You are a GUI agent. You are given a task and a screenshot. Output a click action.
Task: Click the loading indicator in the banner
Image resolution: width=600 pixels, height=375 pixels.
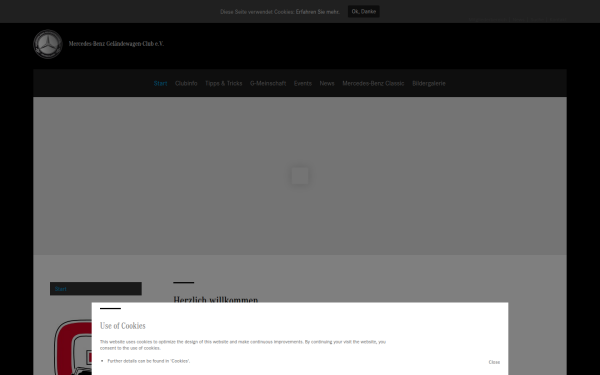coord(300,176)
